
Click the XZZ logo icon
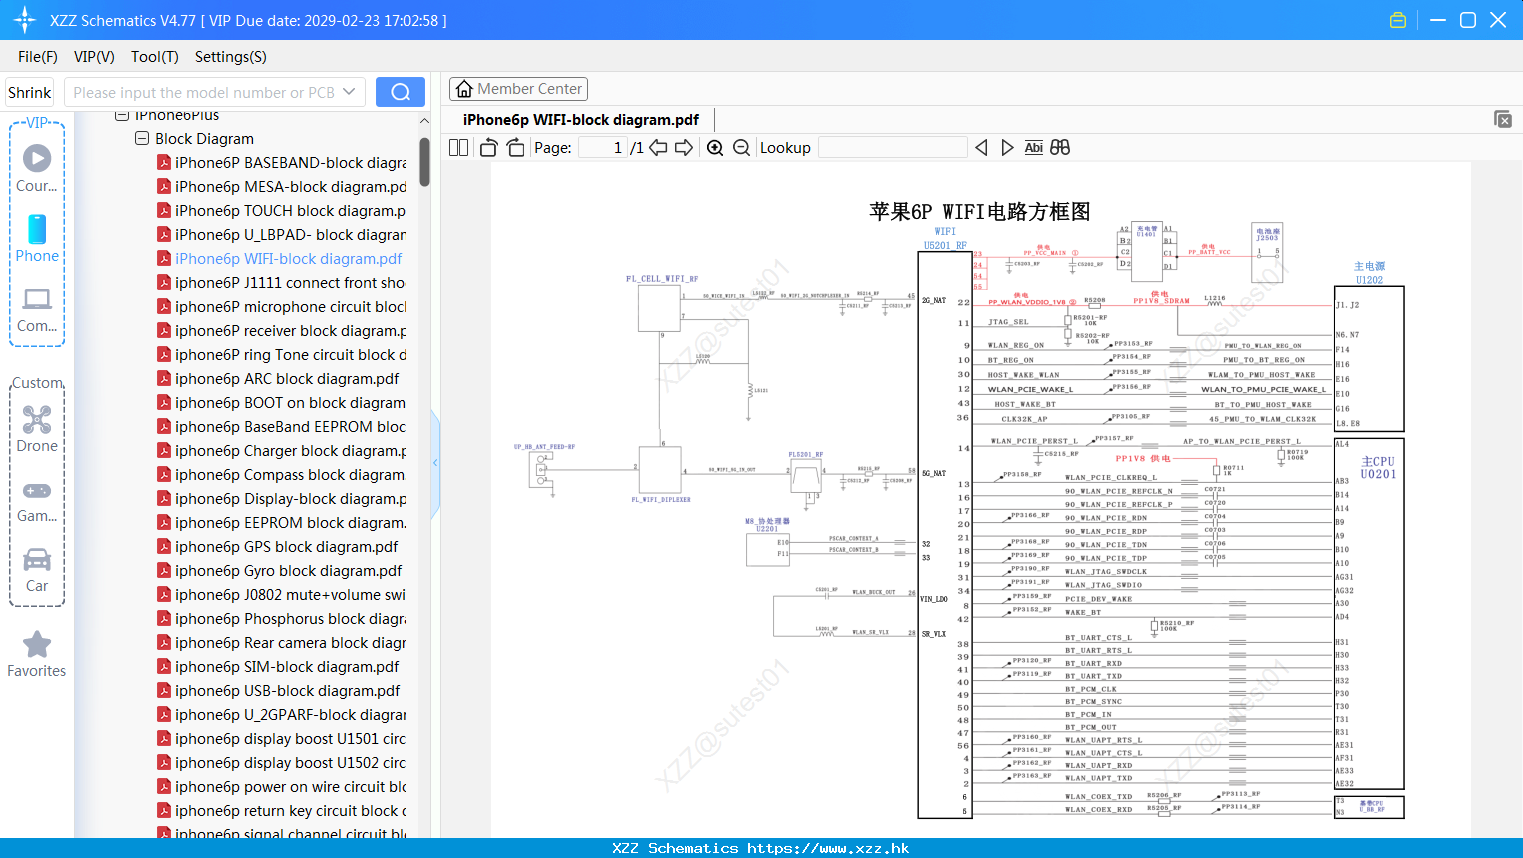[x=24, y=20]
